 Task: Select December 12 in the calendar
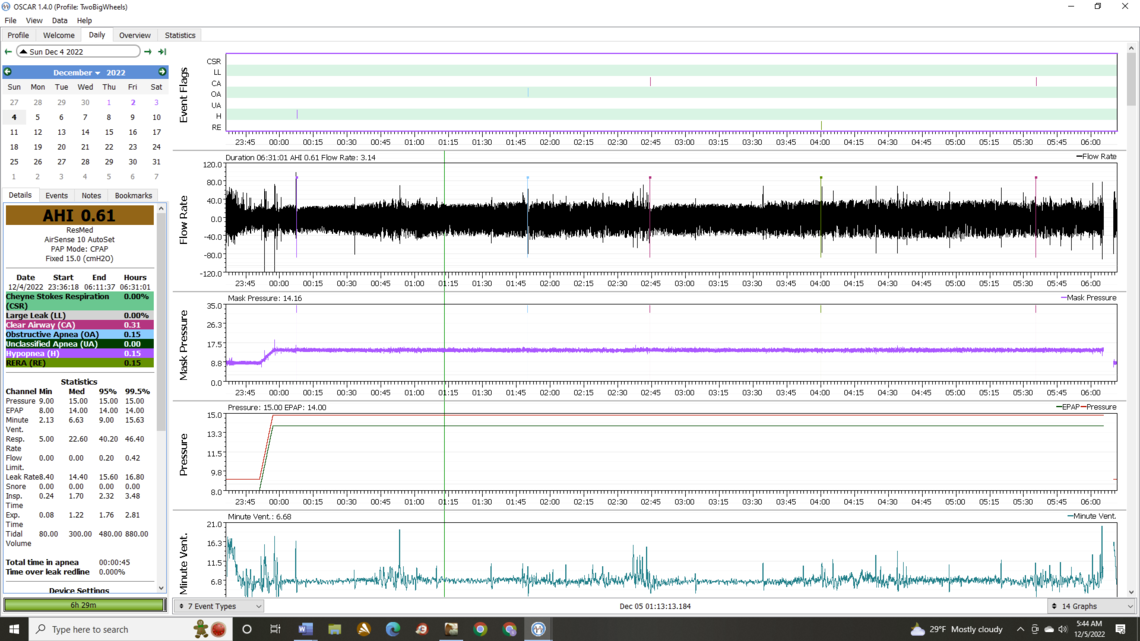[x=38, y=132]
